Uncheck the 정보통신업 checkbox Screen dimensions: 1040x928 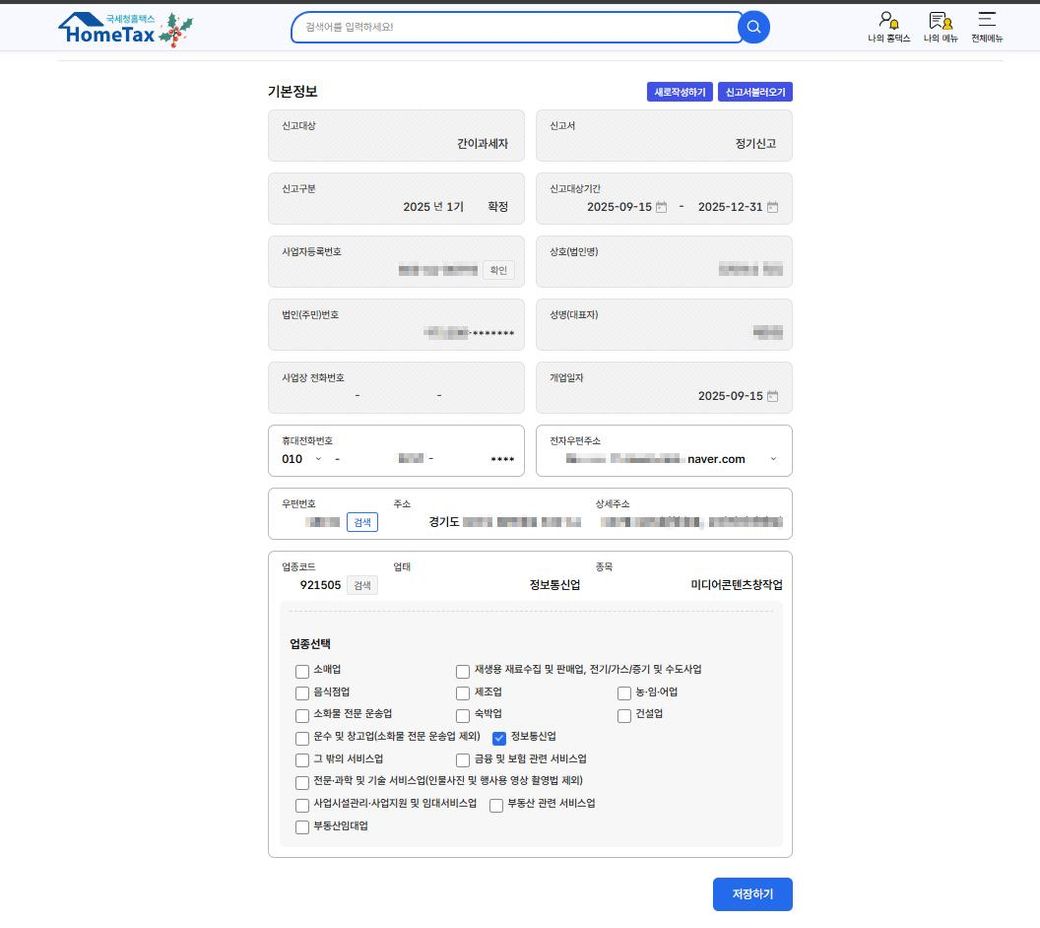(499, 739)
